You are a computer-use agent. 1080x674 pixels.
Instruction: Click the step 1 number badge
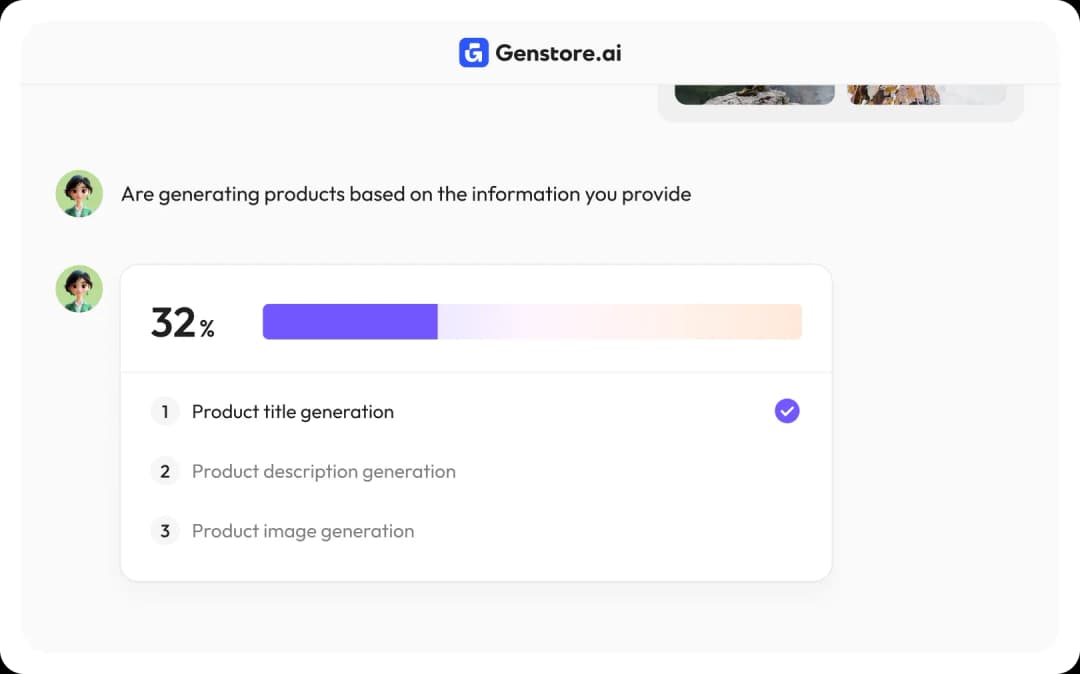[165, 412]
